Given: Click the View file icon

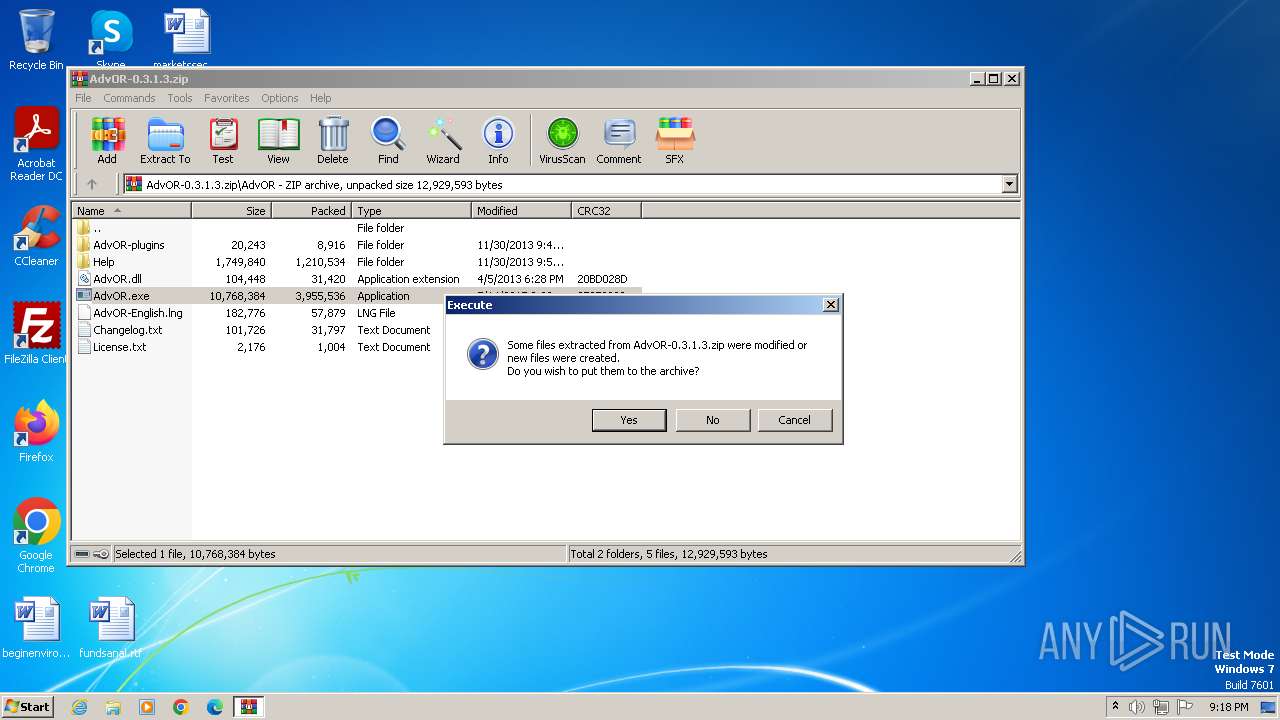Looking at the screenshot, I should [x=278, y=140].
